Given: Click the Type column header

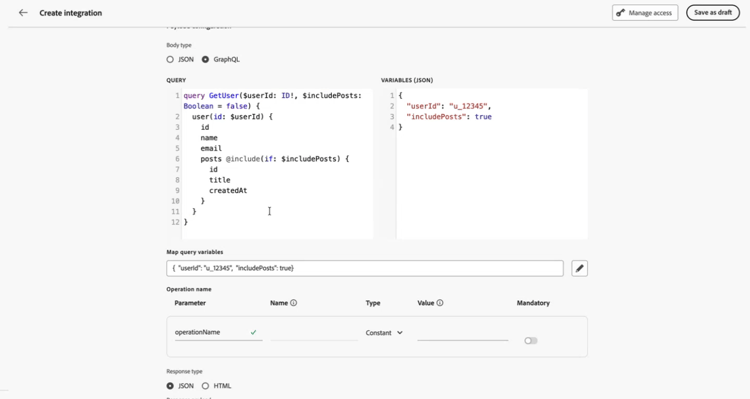Looking at the screenshot, I should (373, 303).
